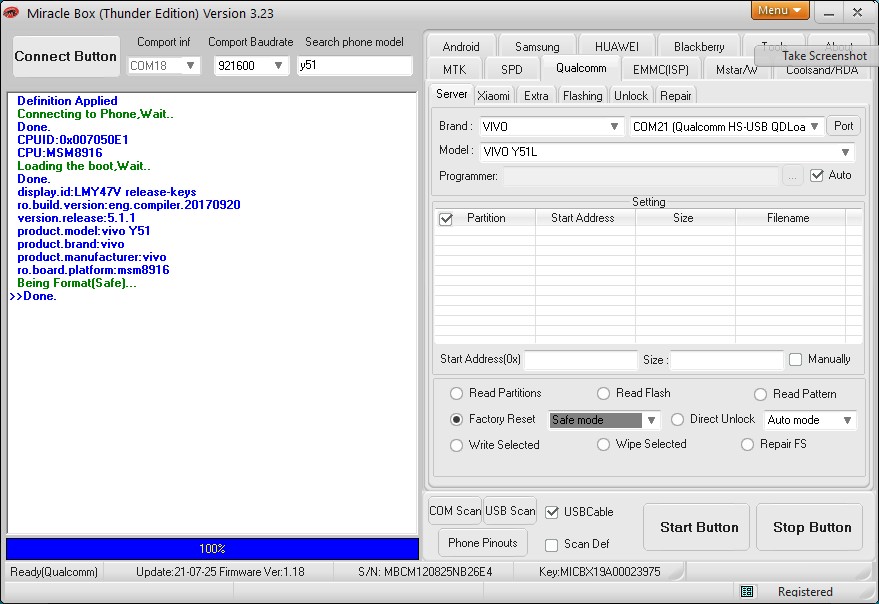Select the Read Partitions radio button
This screenshot has width=879, height=604.
coord(456,394)
